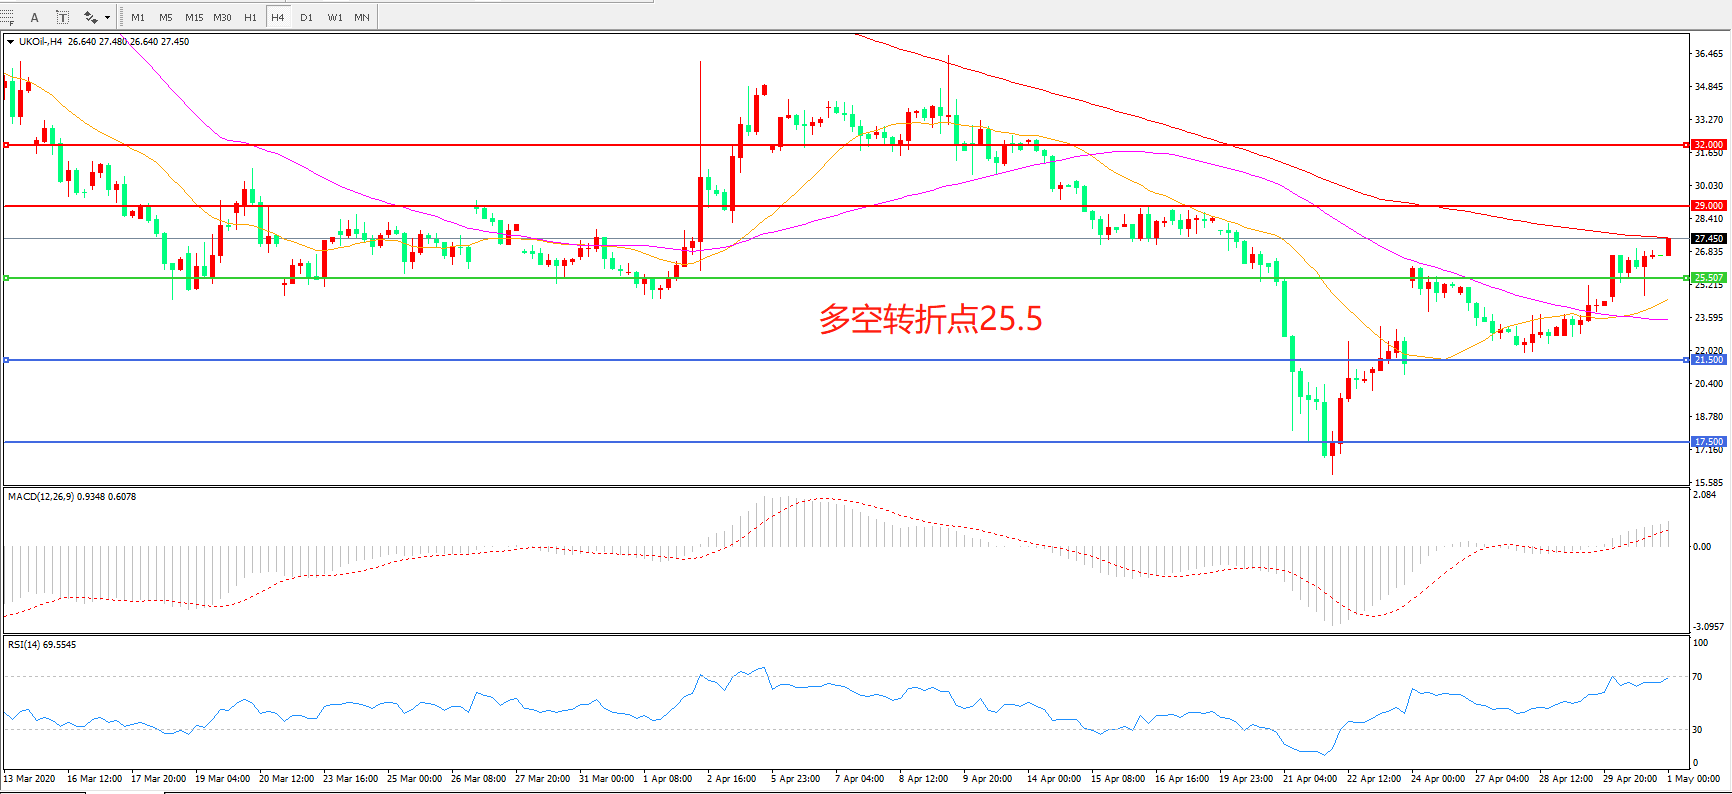Change to D1 daily timeframe
Image resolution: width=1732 pixels, height=794 pixels.
click(x=306, y=17)
